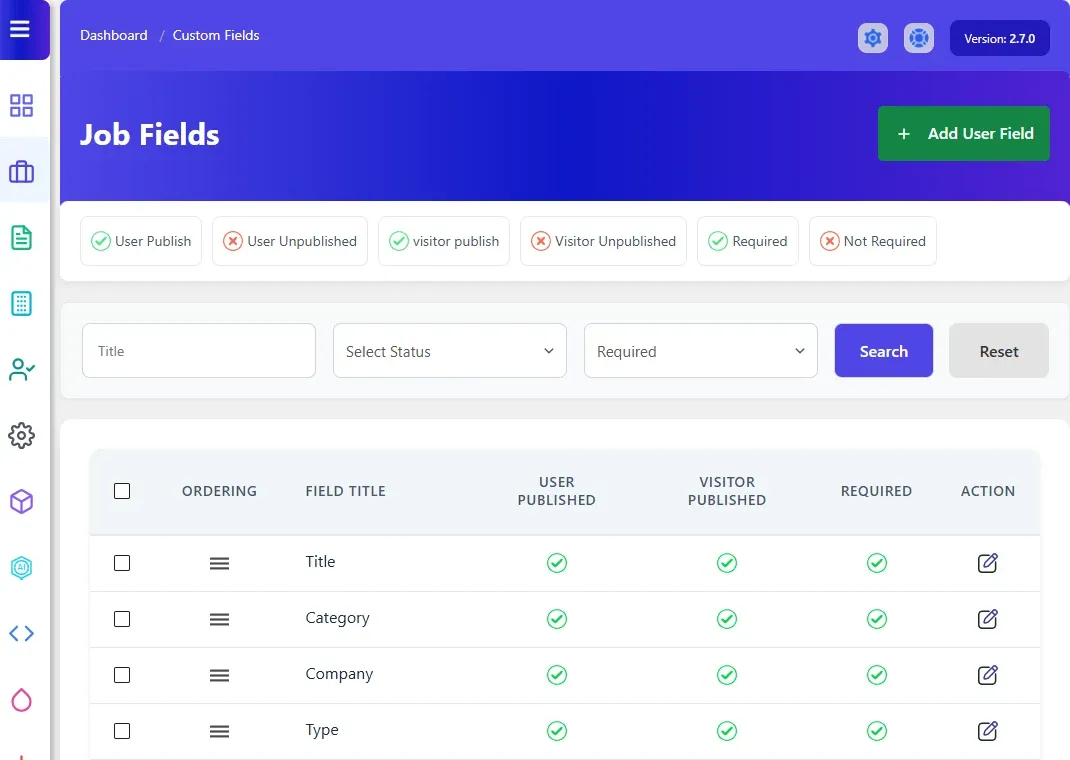Edit the Category field row
The image size is (1070, 760).
pos(987,619)
